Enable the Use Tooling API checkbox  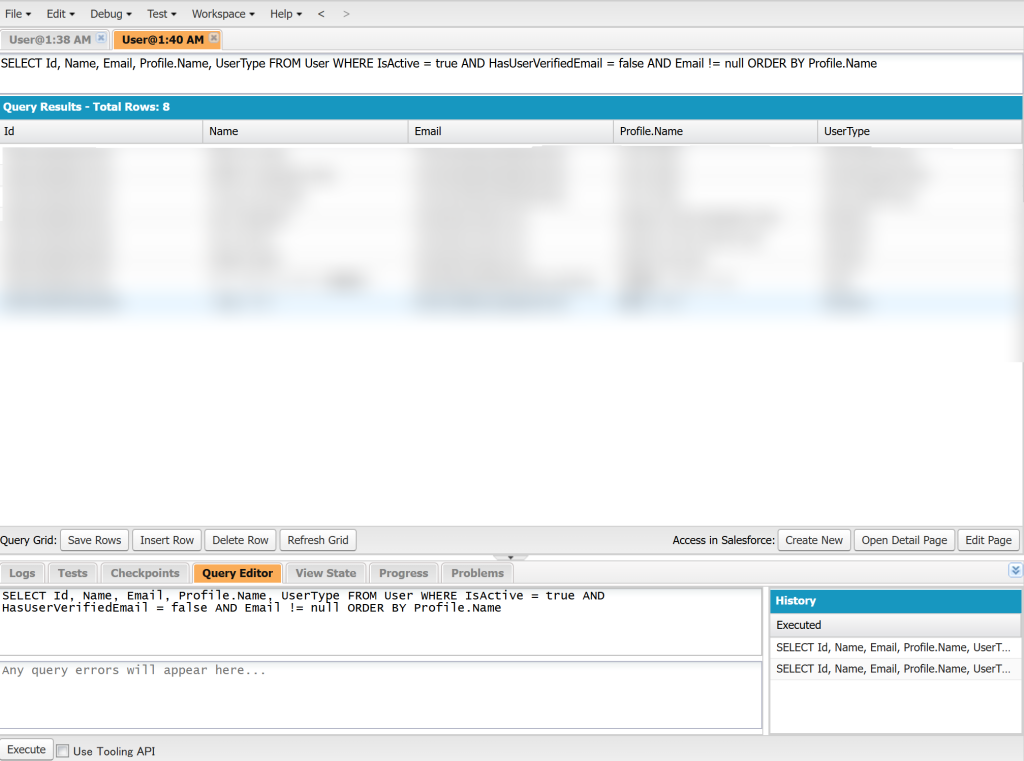[x=63, y=751]
